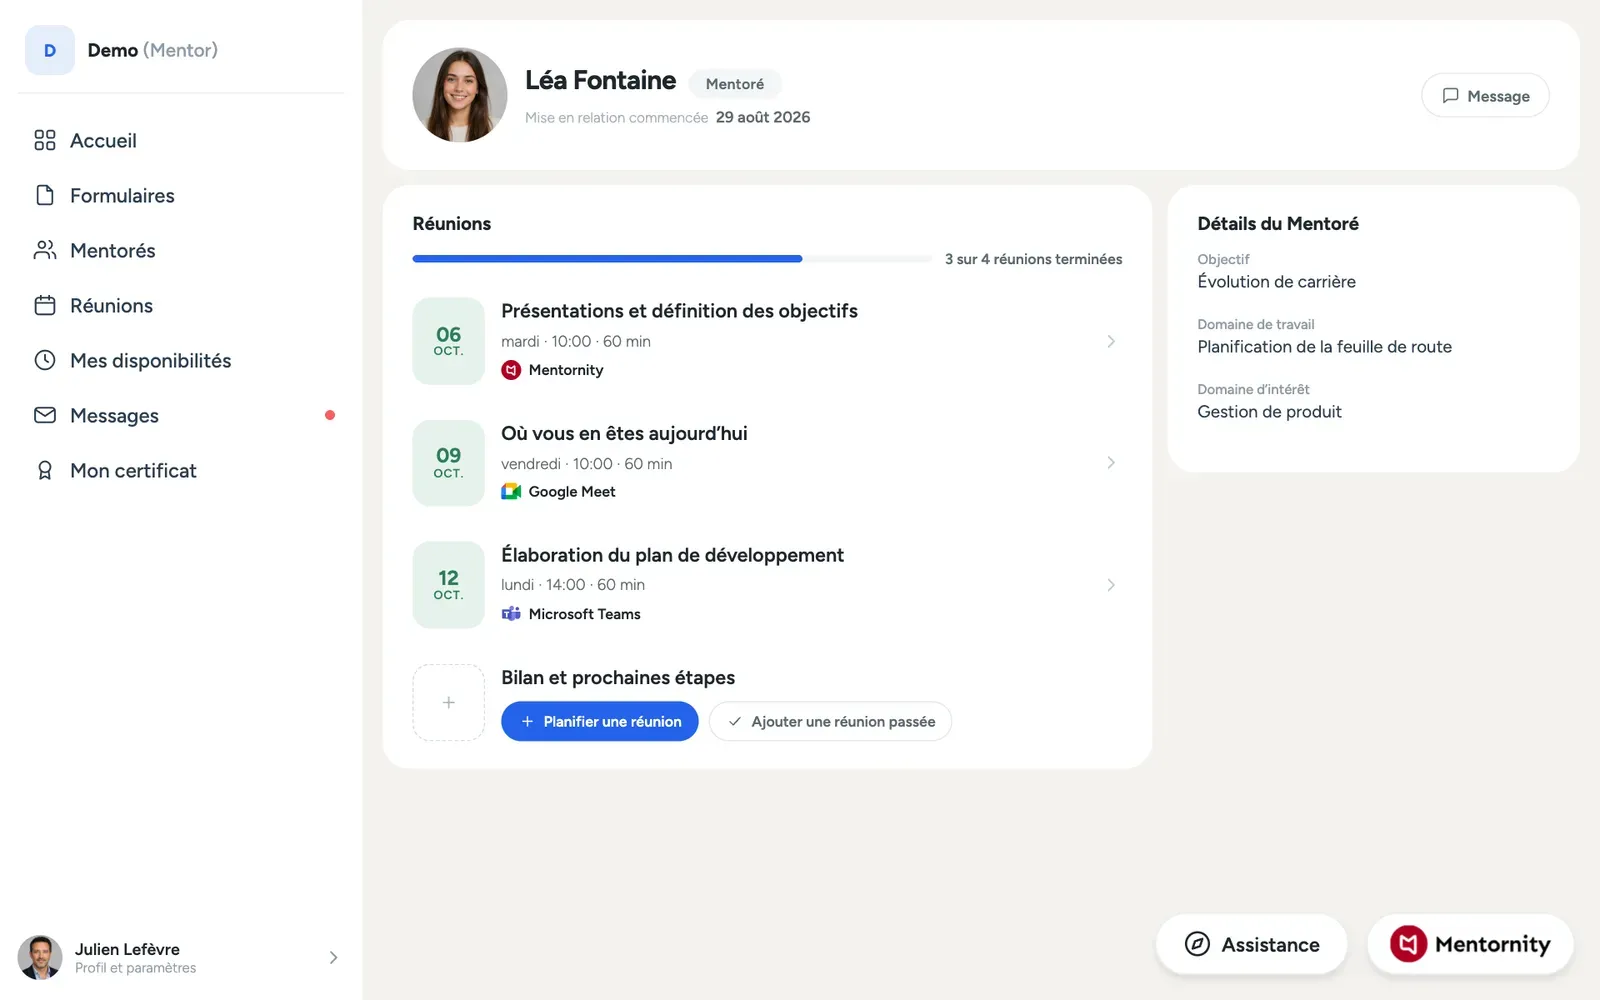Click the meetings progress bar
This screenshot has height=1000, width=1600.
[x=672, y=259]
